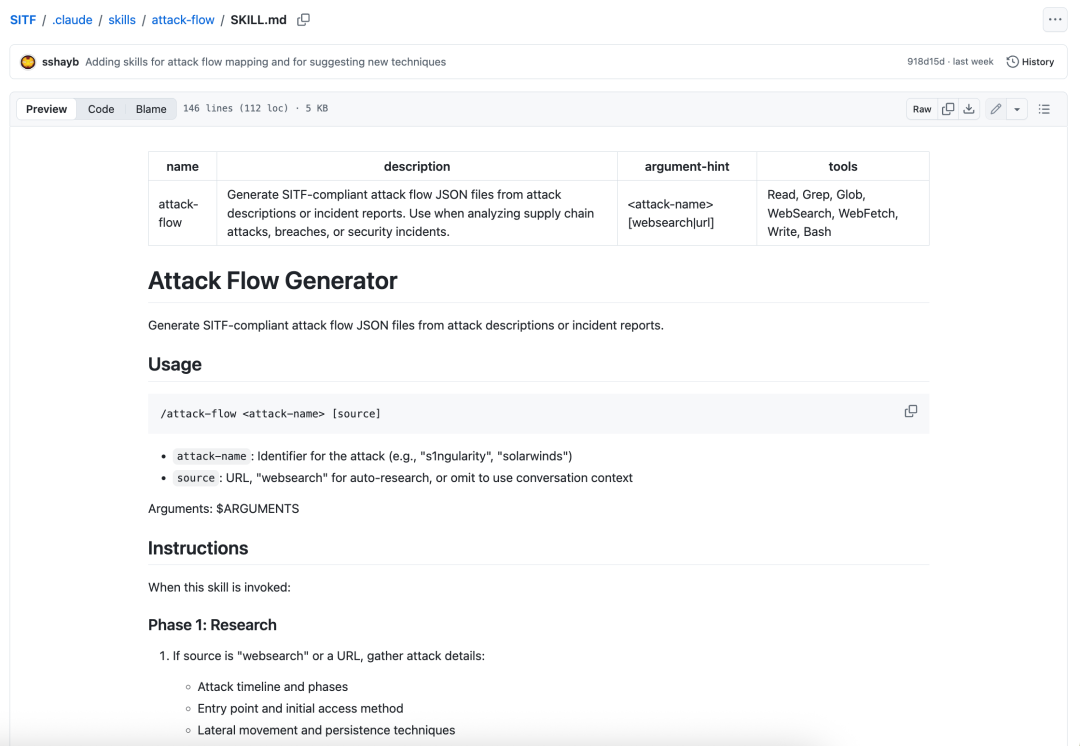
Task: Open the three-dot more options menu
Action: (x=1055, y=20)
